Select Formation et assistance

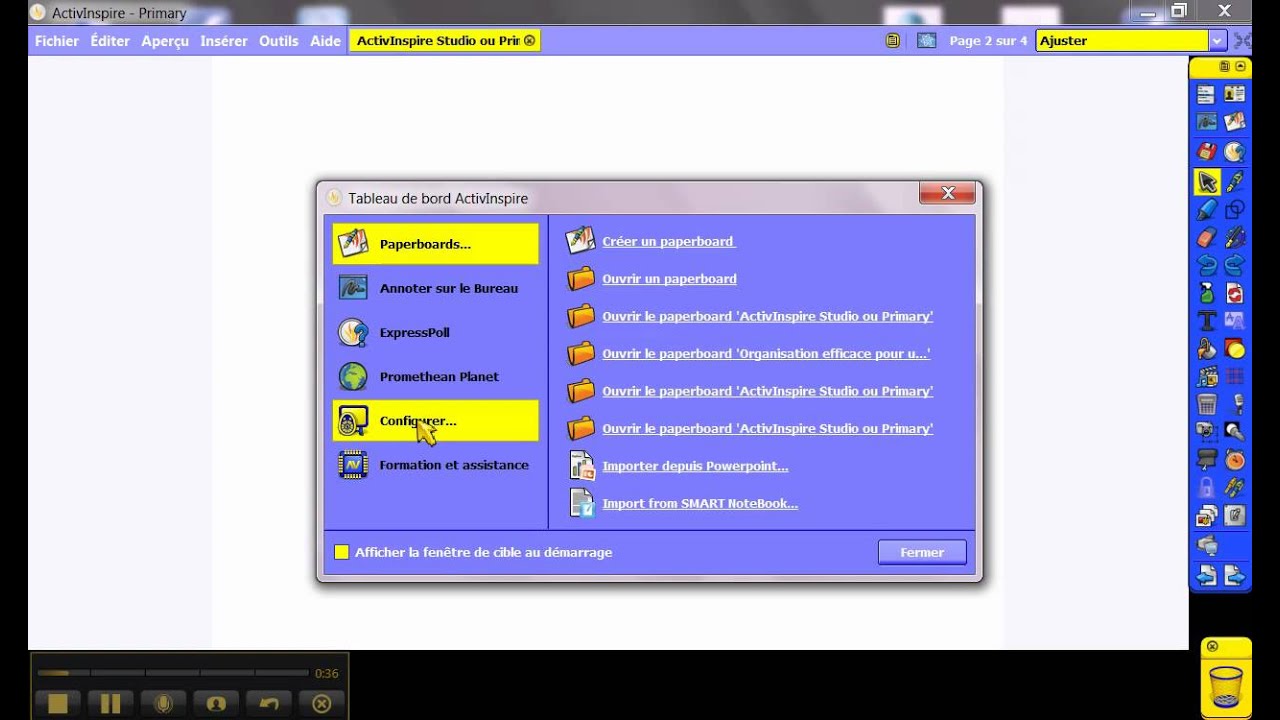tap(435, 465)
